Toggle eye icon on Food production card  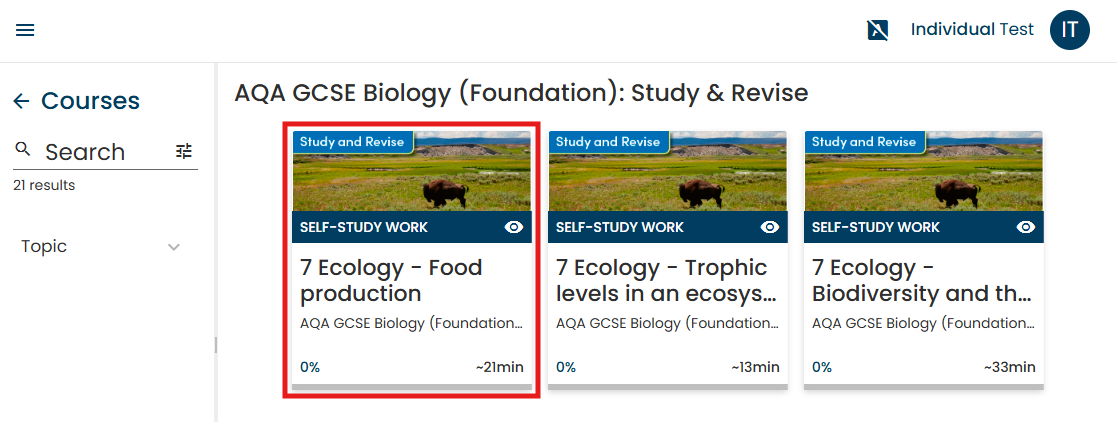tap(514, 227)
